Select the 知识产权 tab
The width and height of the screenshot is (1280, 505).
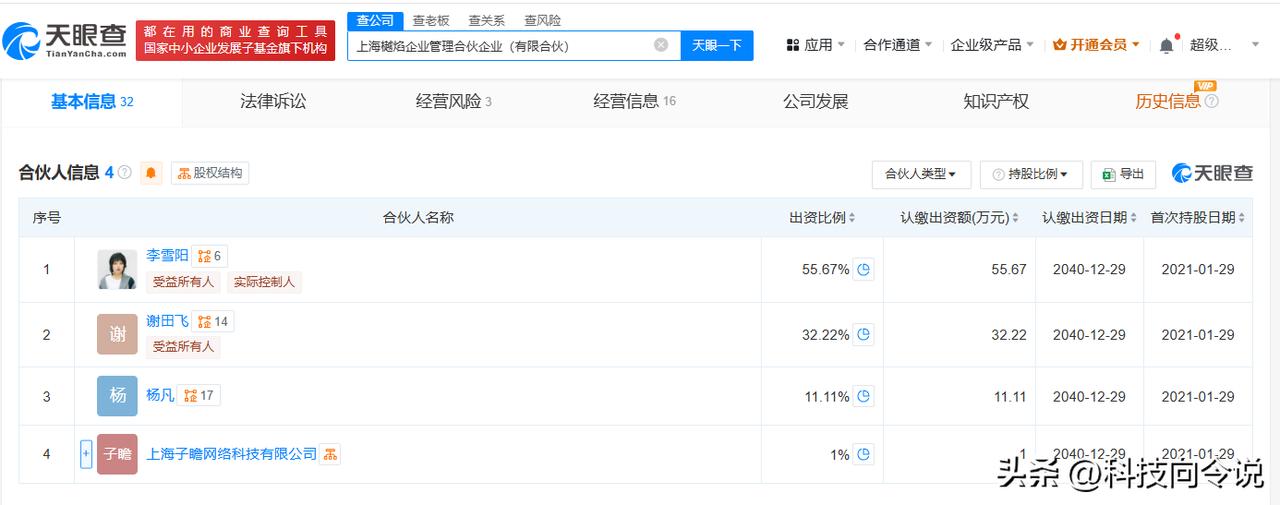pos(996,101)
